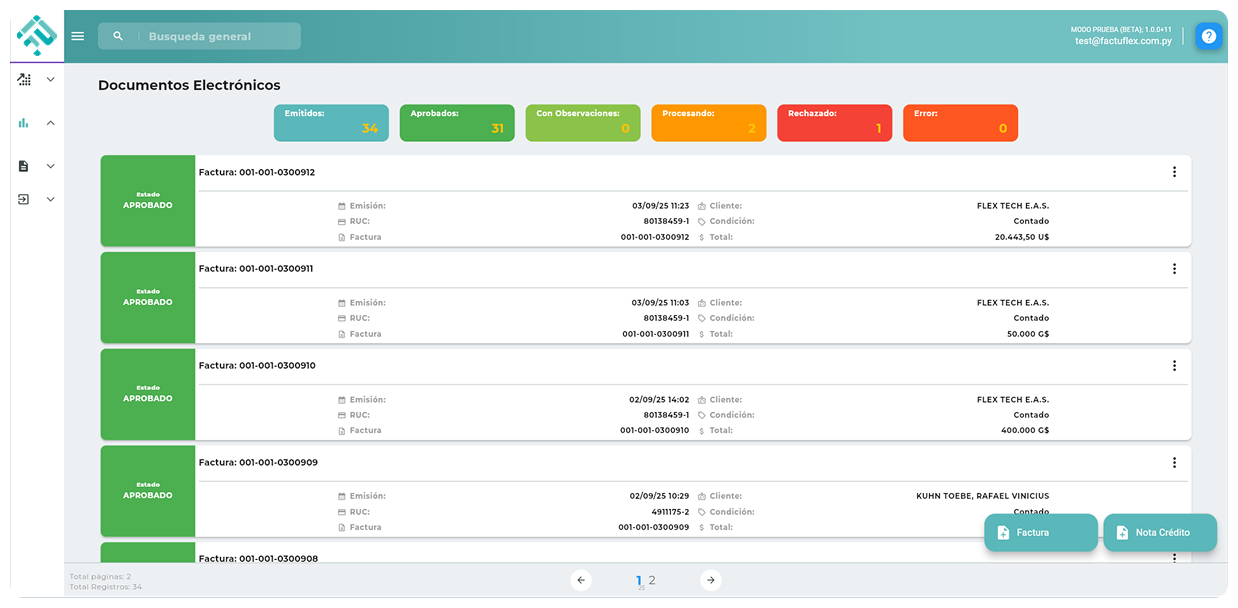The width and height of the screenshot is (1238, 608).
Task: Expand the first sidebar dashboard section
Action: click(x=51, y=79)
